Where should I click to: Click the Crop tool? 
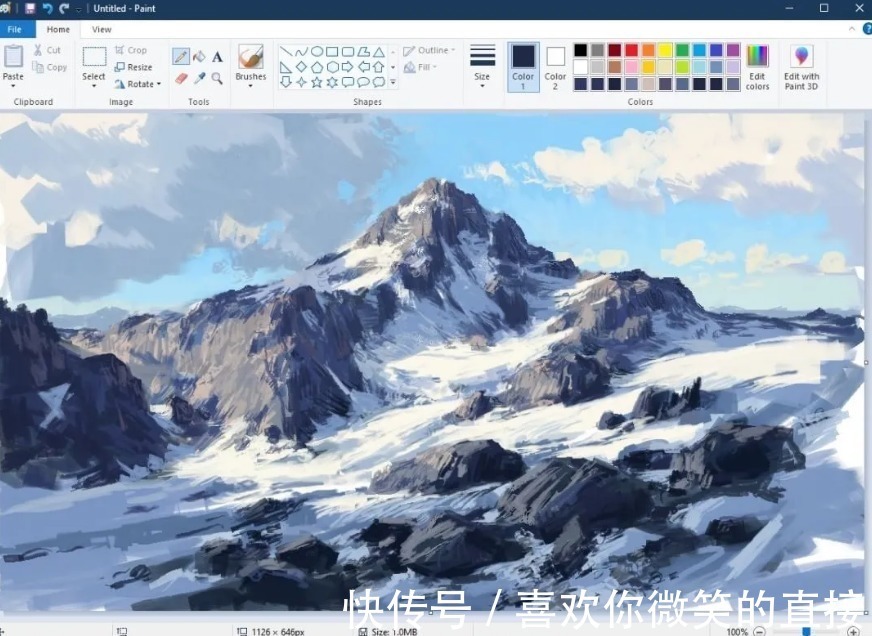point(133,49)
